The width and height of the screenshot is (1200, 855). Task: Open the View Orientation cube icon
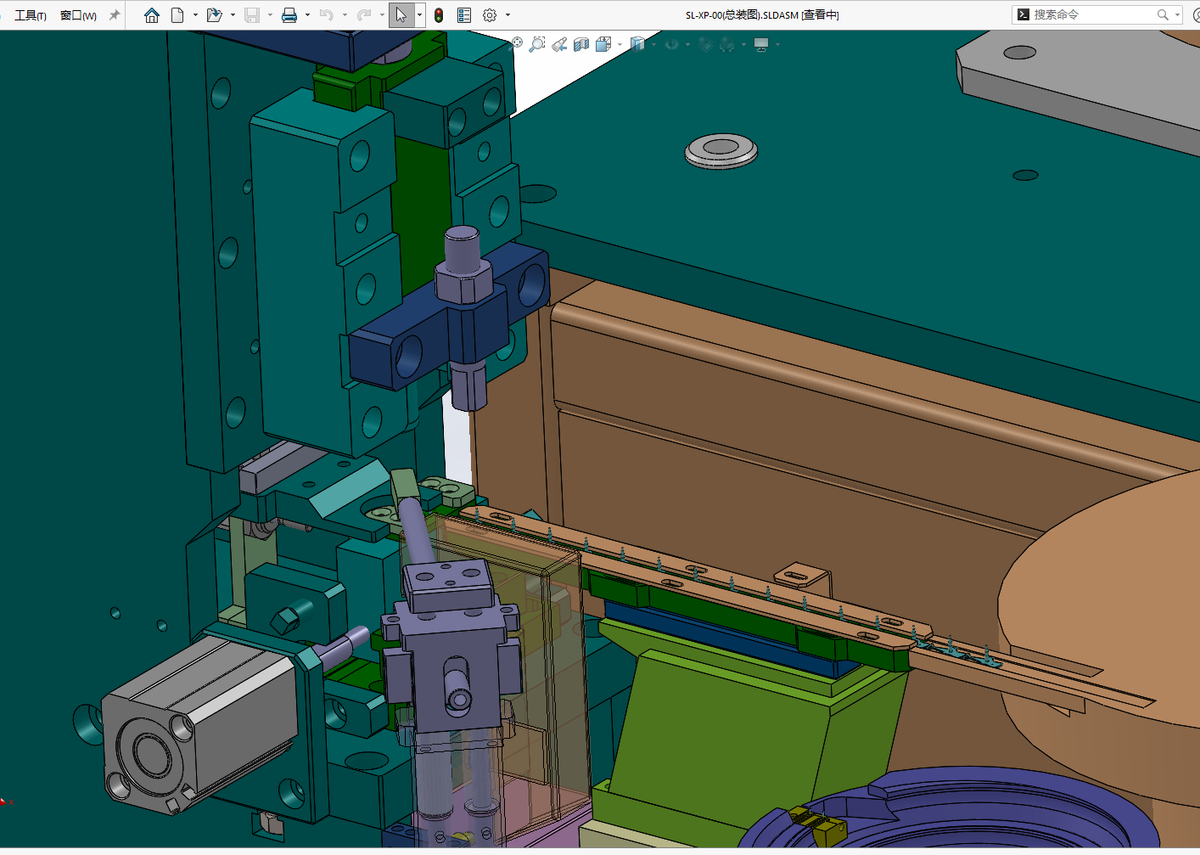[603, 44]
